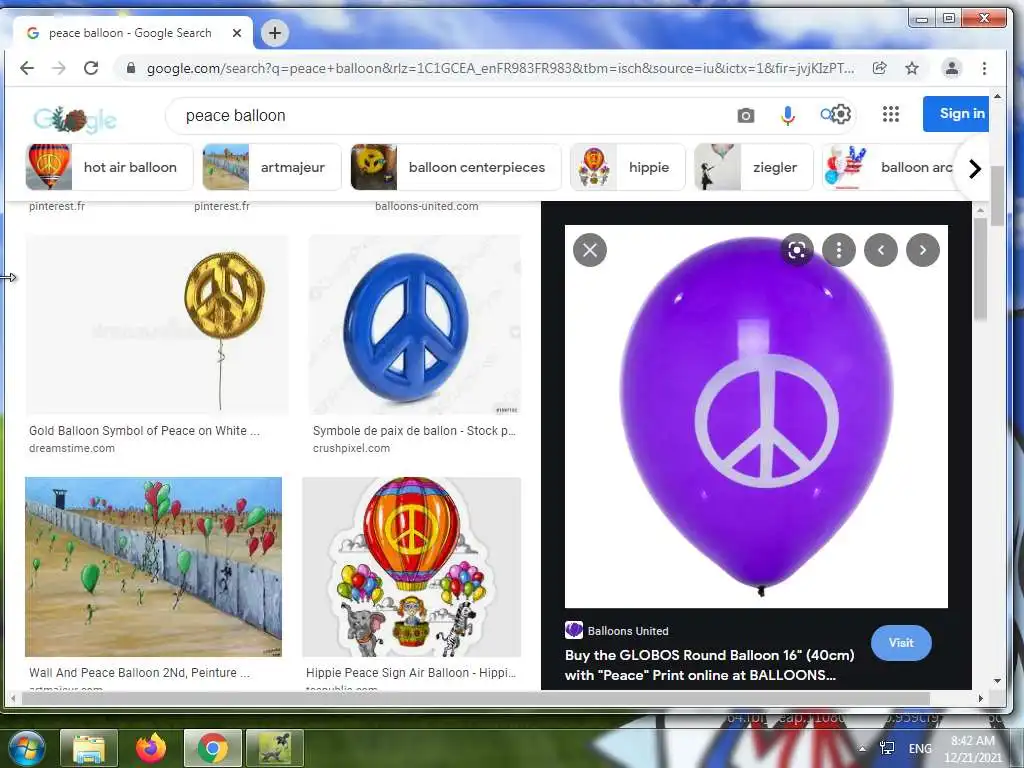Select the ziegler filter chip

click(754, 167)
